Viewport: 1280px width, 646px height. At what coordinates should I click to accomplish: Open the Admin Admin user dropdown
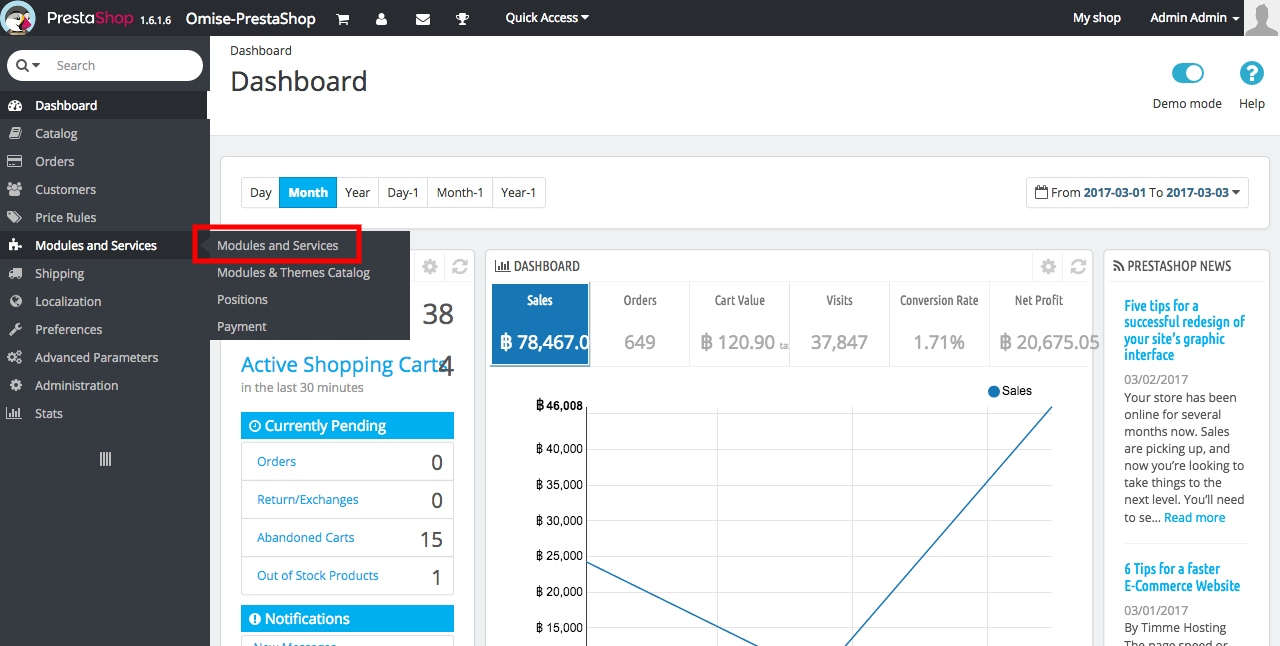(1194, 18)
